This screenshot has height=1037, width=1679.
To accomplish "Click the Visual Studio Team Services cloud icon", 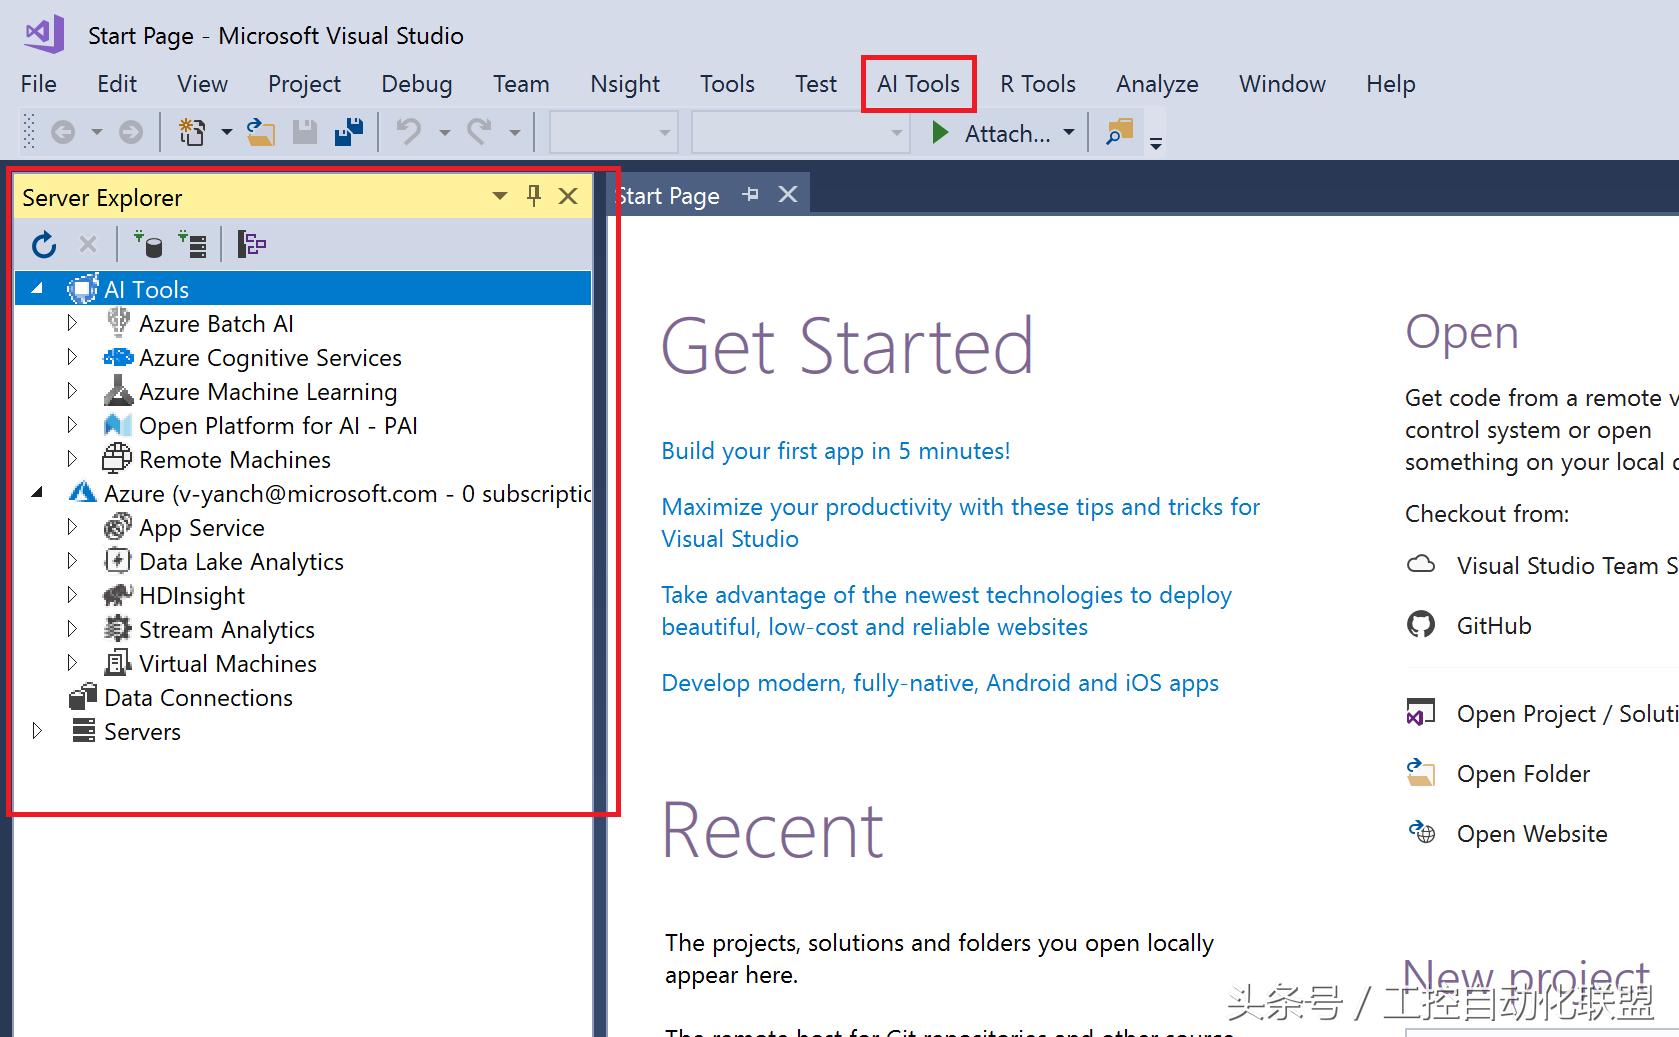I will click(x=1421, y=565).
